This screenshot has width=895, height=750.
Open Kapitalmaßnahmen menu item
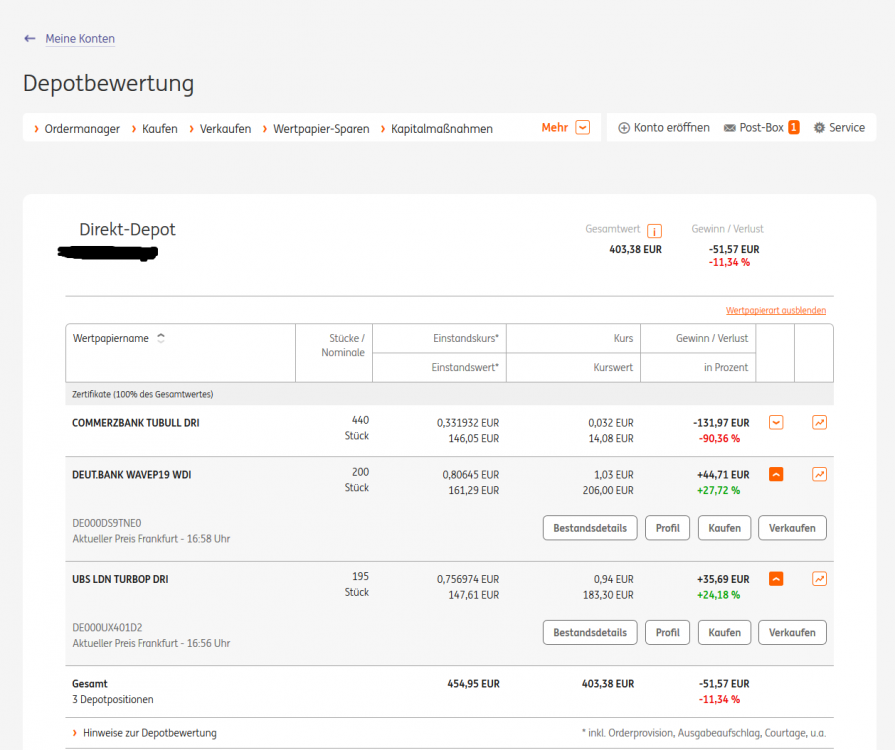441,129
